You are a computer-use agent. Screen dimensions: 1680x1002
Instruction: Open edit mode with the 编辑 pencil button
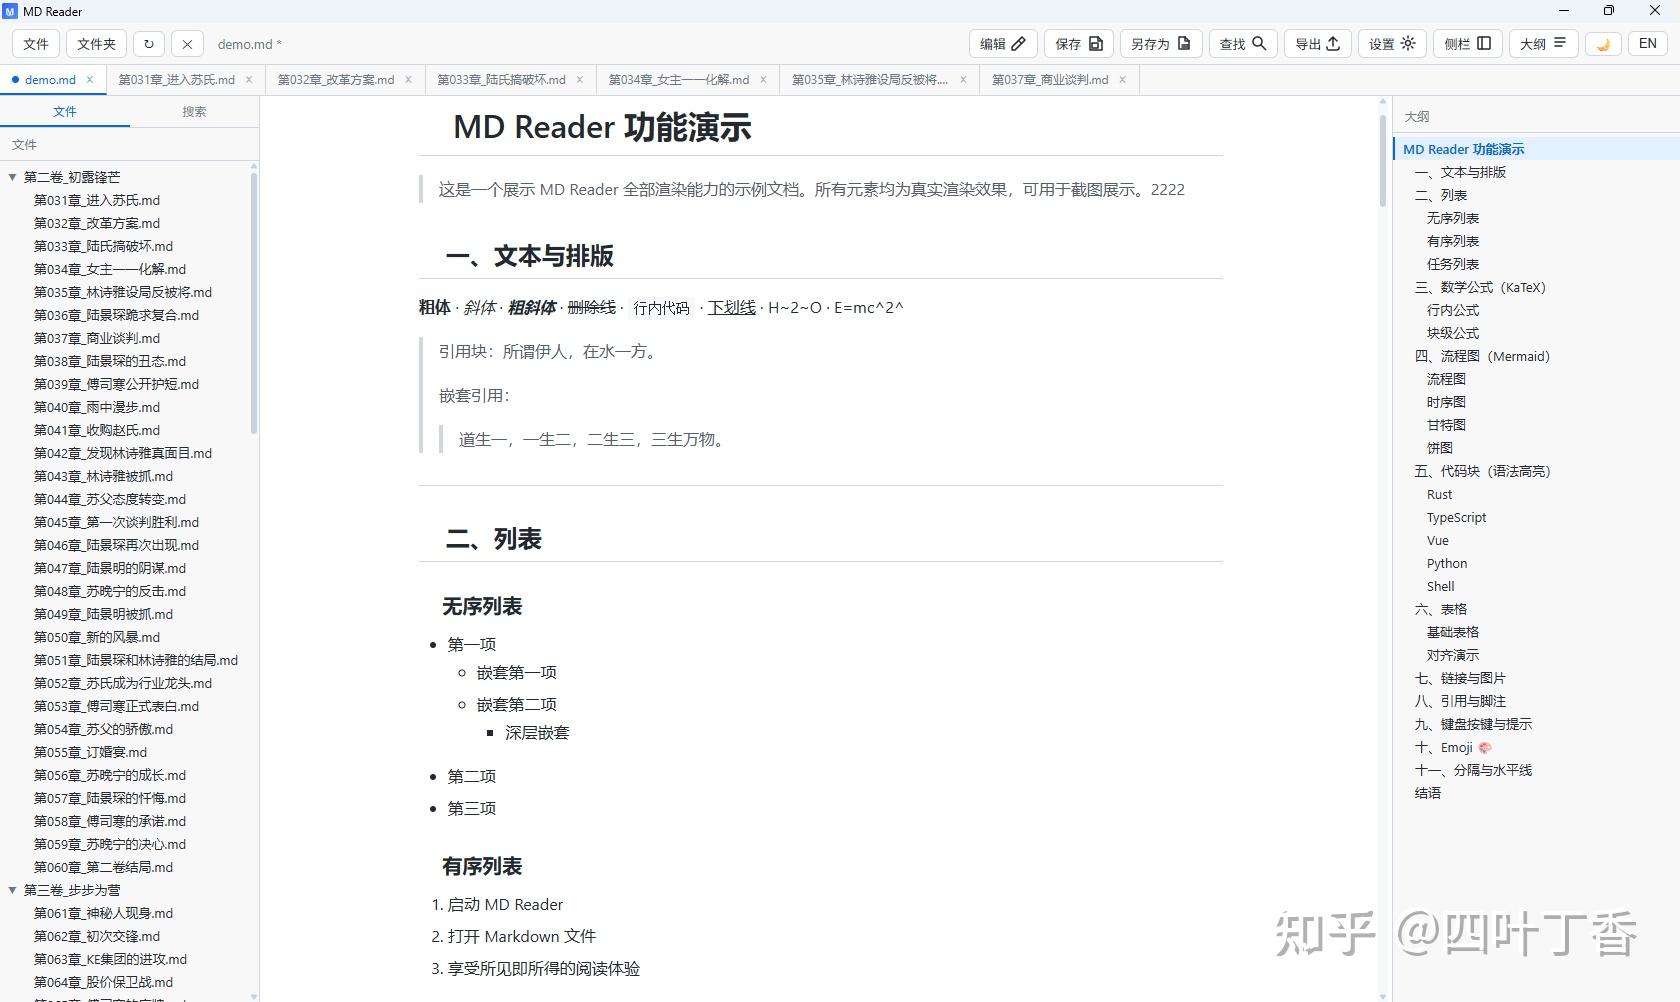click(1003, 44)
